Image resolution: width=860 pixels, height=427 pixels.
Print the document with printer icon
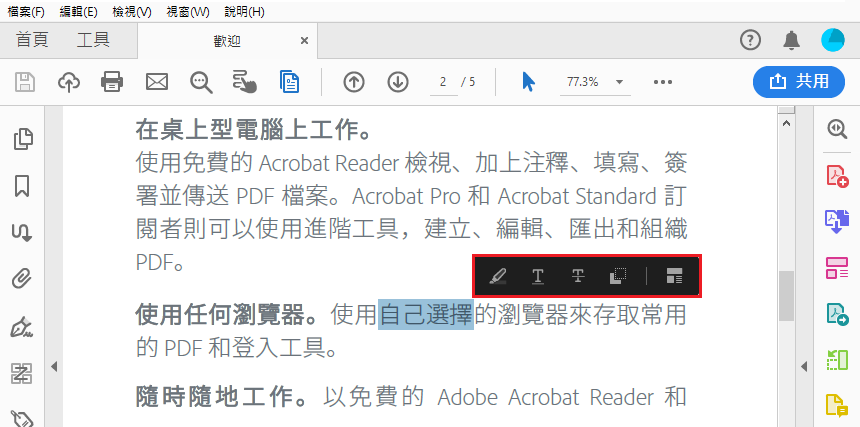[112, 82]
